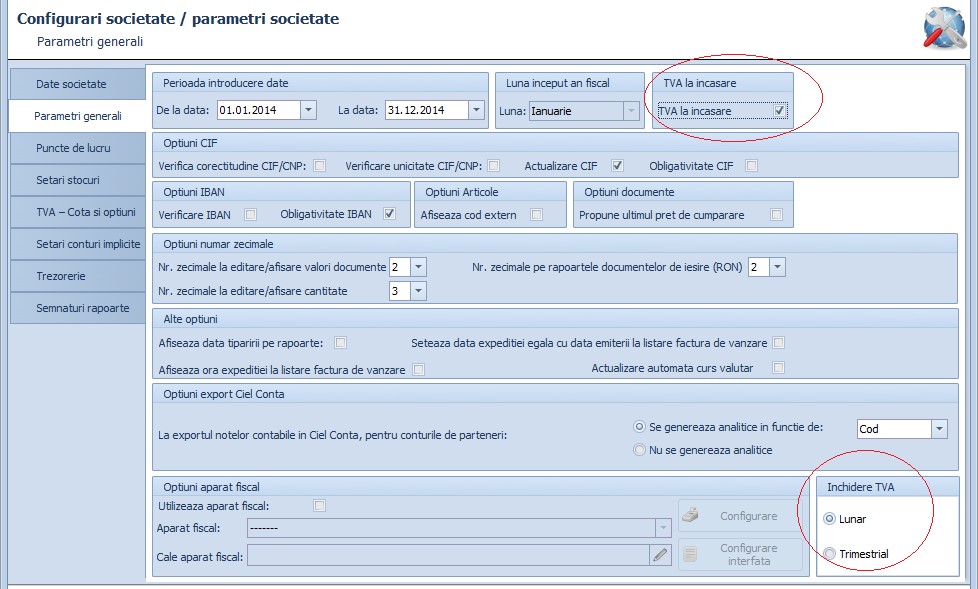Expand the Cod analitice dropdown
This screenshot has height=589, width=978.
[939, 429]
